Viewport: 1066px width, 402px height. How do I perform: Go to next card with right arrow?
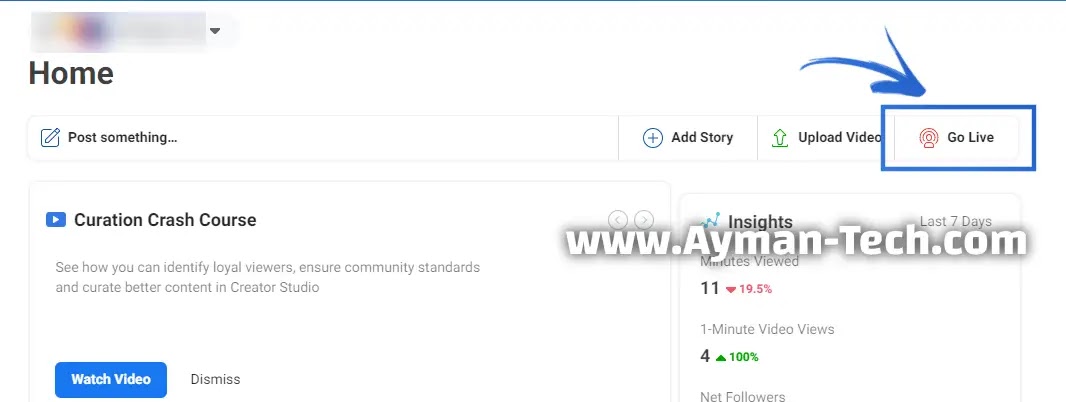pos(644,220)
